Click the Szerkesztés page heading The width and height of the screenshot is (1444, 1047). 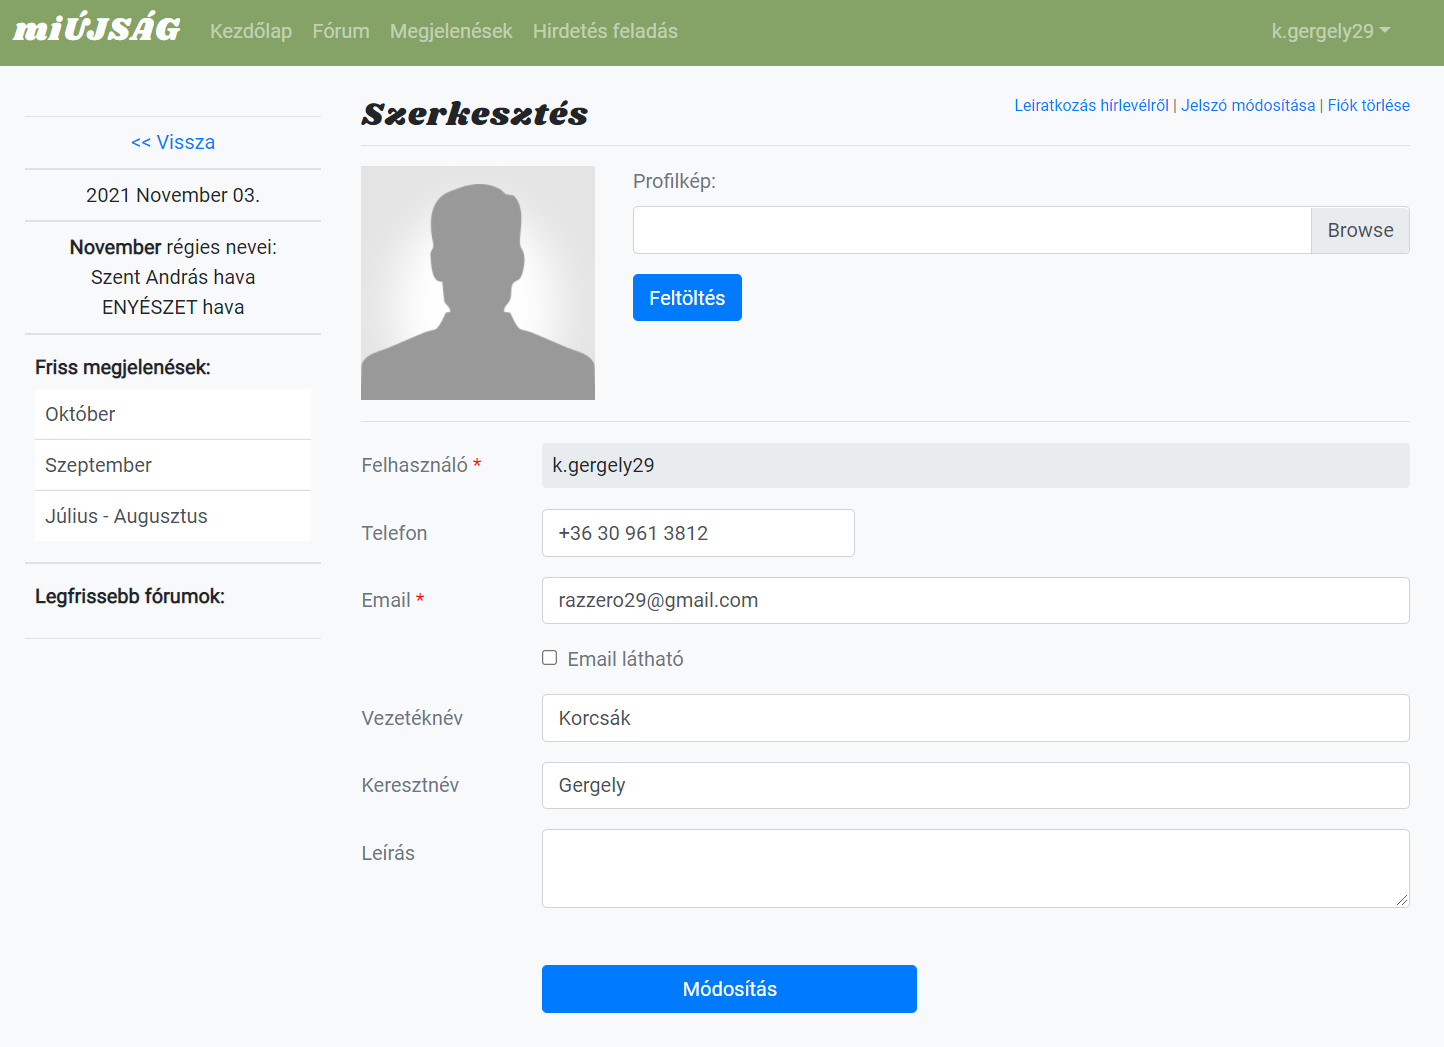475,114
